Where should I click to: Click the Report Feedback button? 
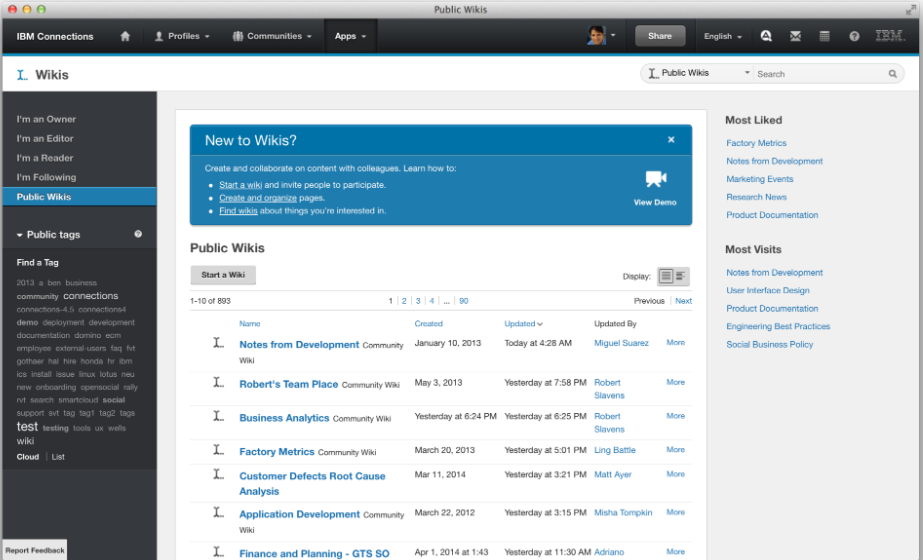35,551
